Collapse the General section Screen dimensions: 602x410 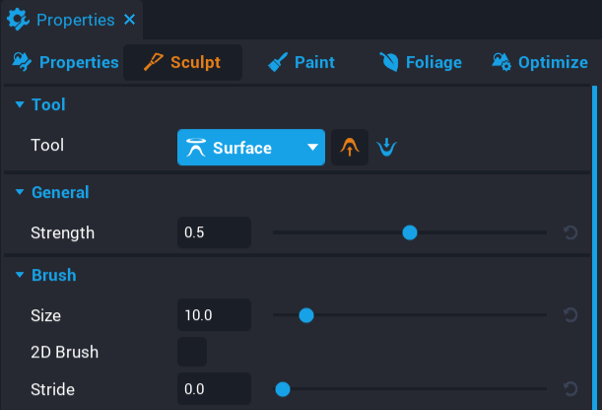tap(19, 192)
